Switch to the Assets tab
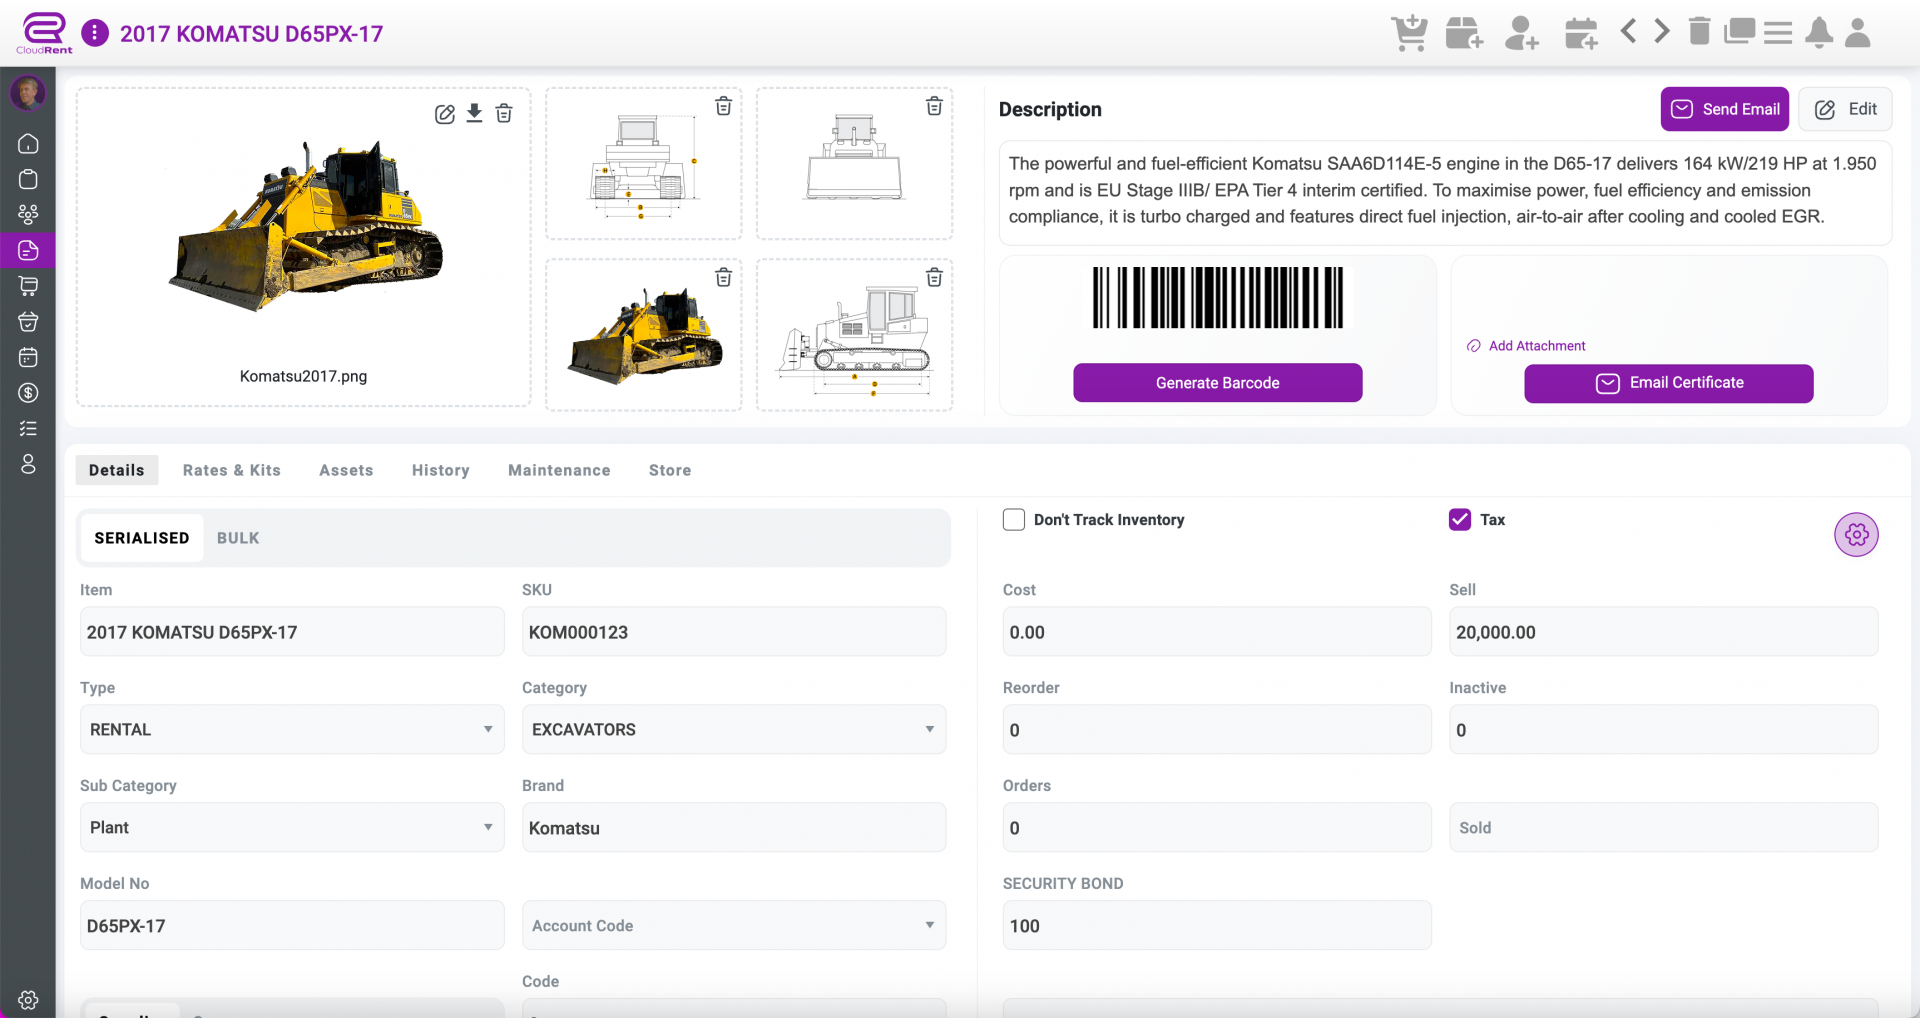 pos(346,470)
